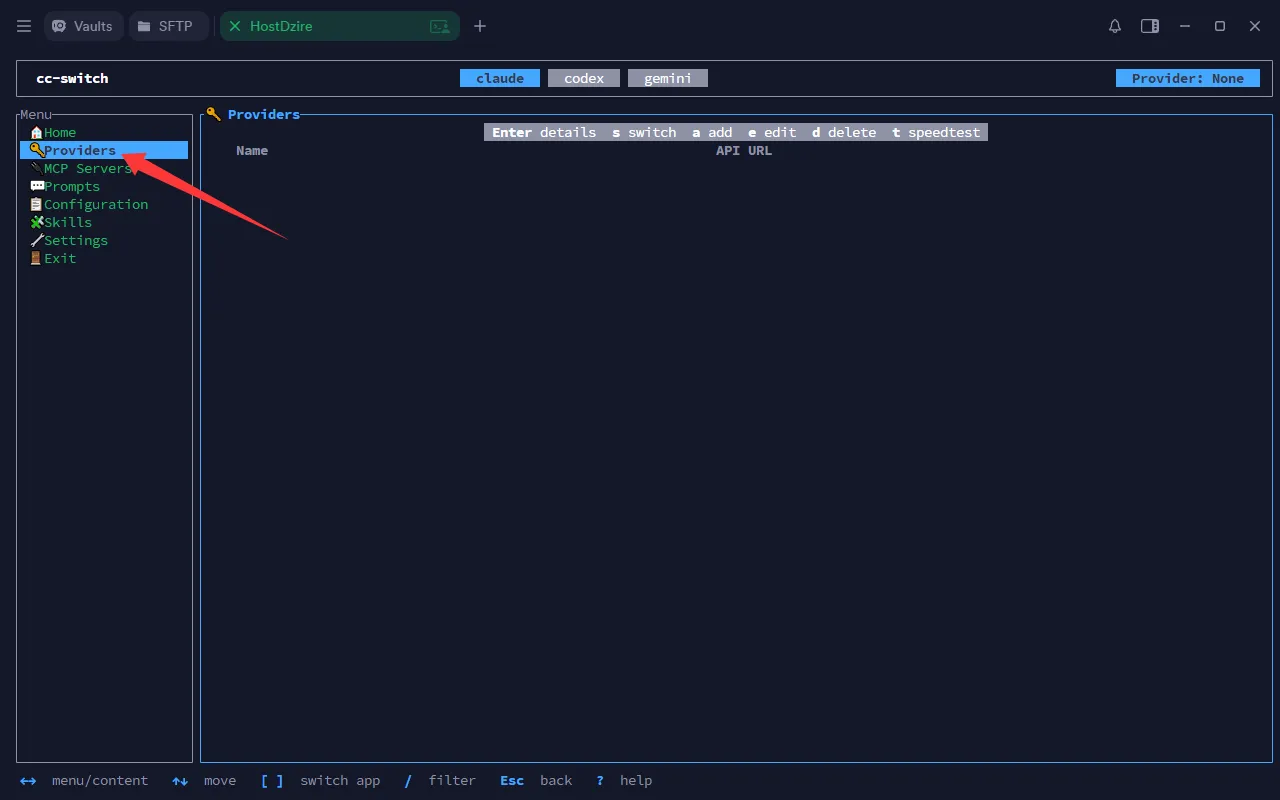This screenshot has height=800, width=1280.
Task: Click the notification bell icon
Action: click(1115, 26)
